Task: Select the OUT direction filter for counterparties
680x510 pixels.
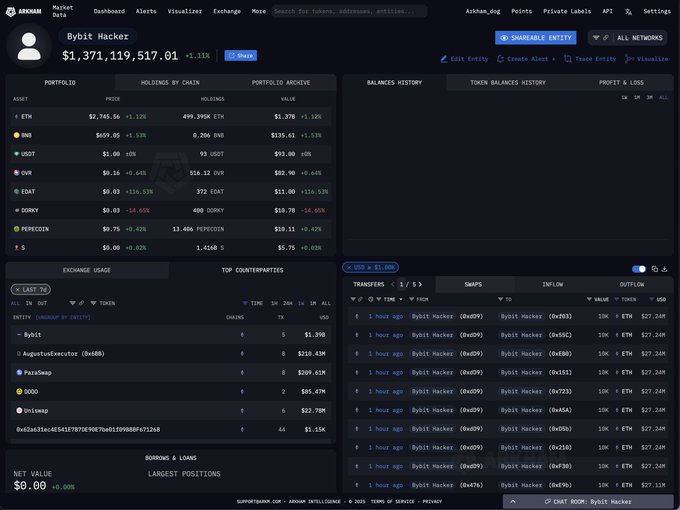Action: click(42, 304)
